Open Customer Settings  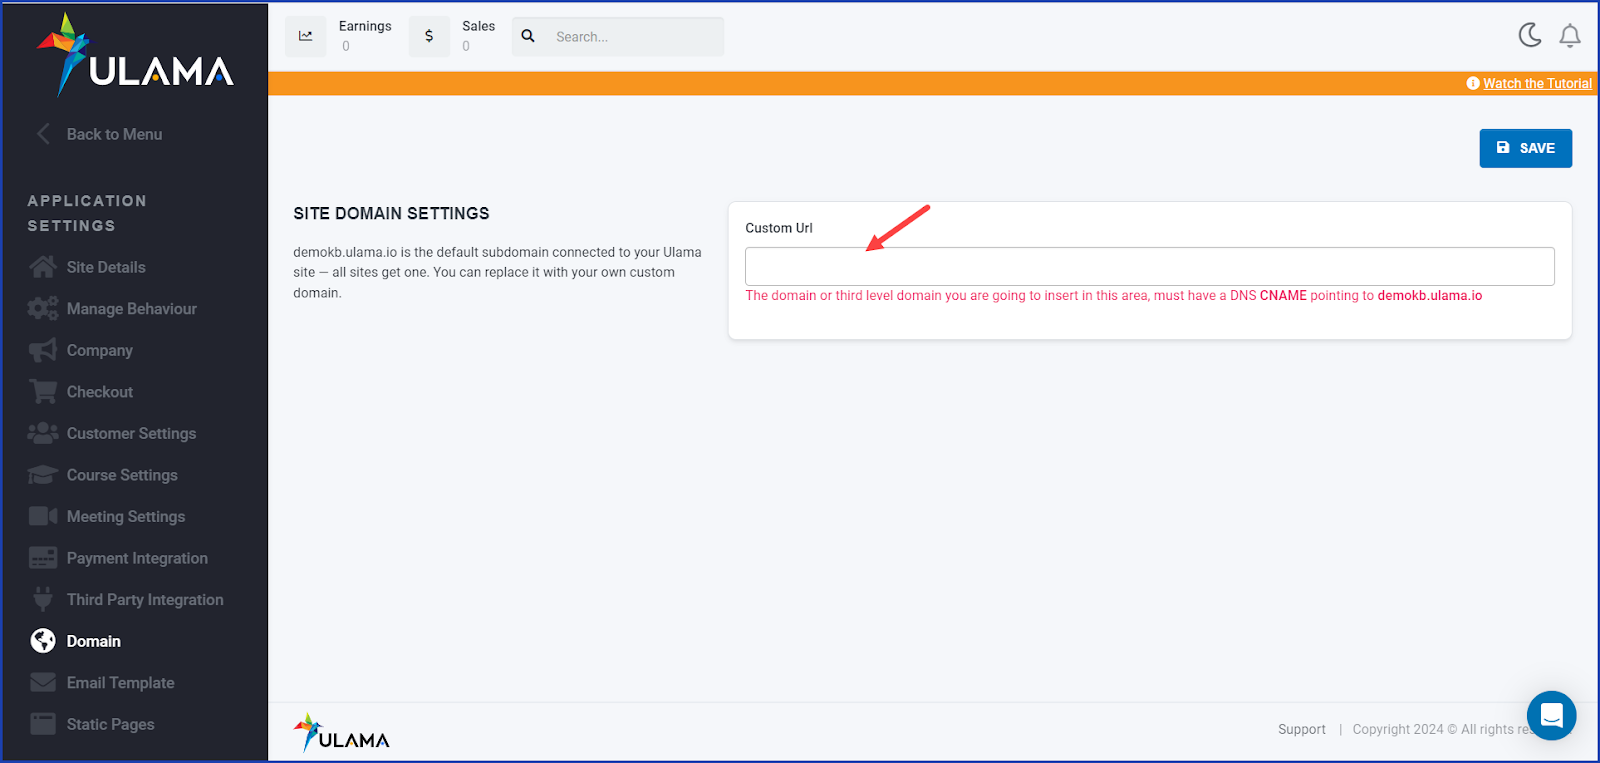[132, 434]
